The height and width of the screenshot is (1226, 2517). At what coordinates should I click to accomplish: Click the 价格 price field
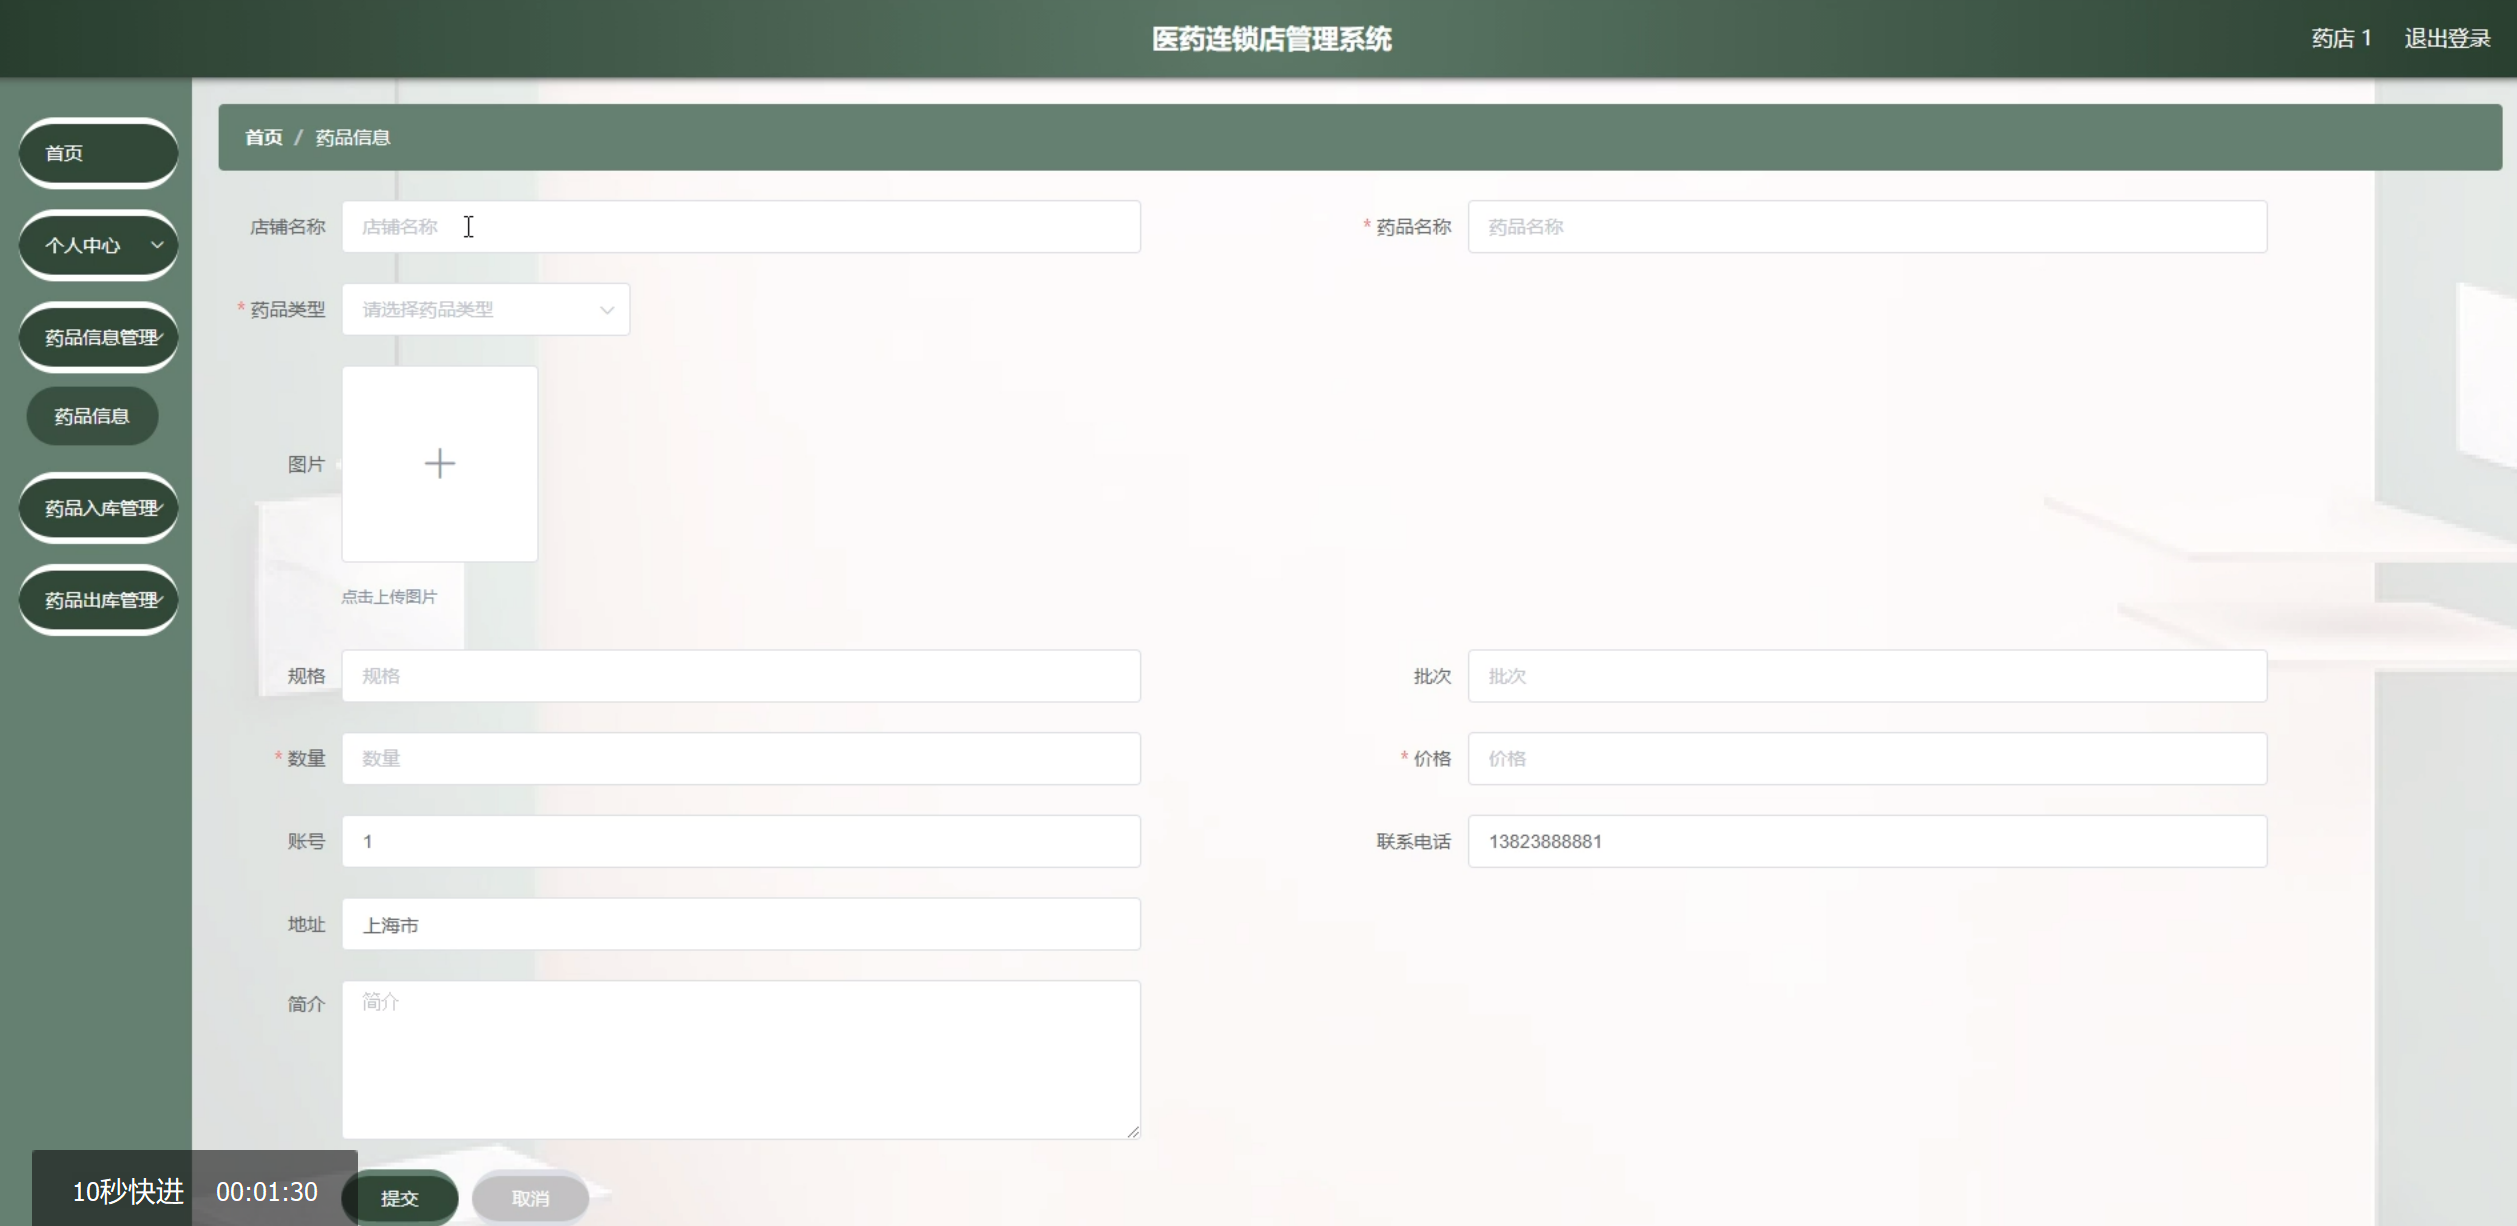[1866, 758]
